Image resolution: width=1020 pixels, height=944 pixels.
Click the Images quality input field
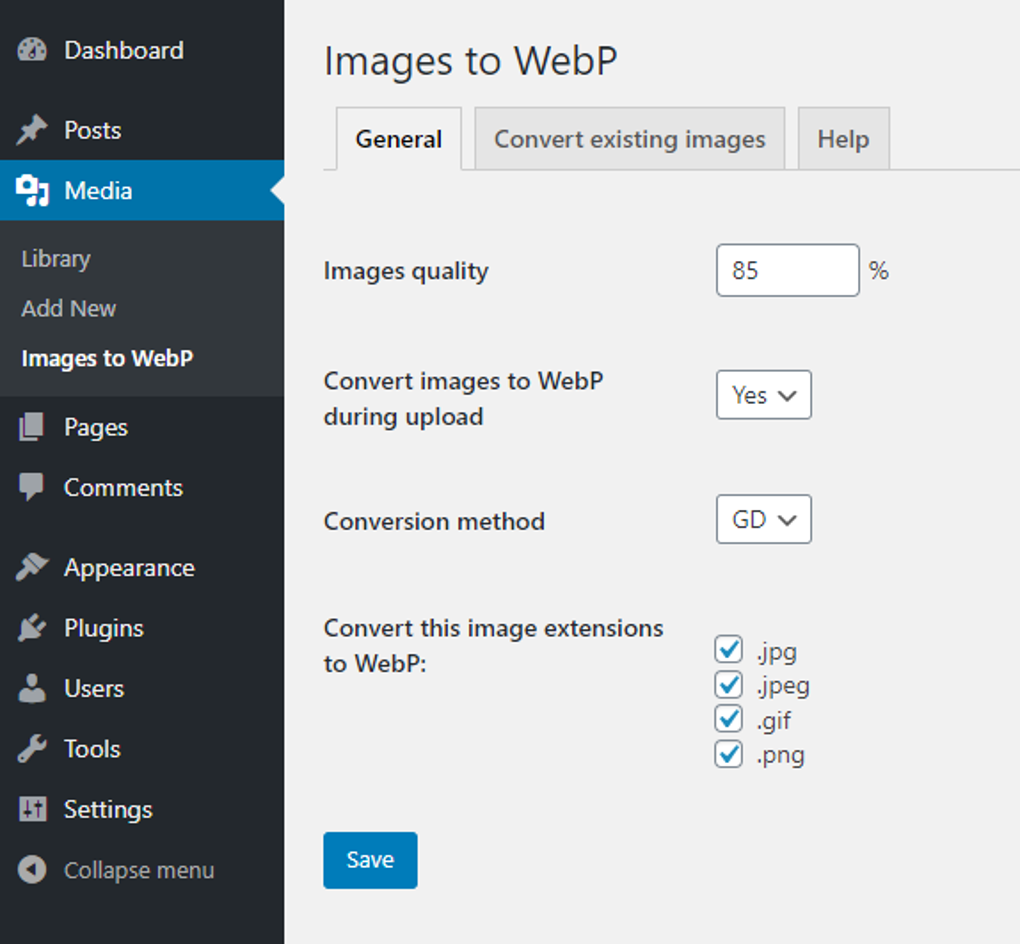(787, 270)
